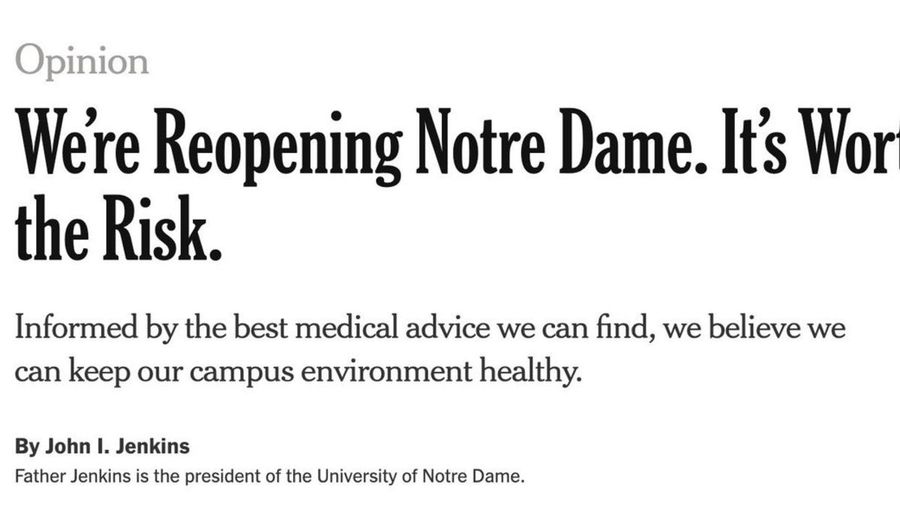Click "University of Notre Dame" in the bio
This screenshot has height=506, width=900.
coord(421,476)
